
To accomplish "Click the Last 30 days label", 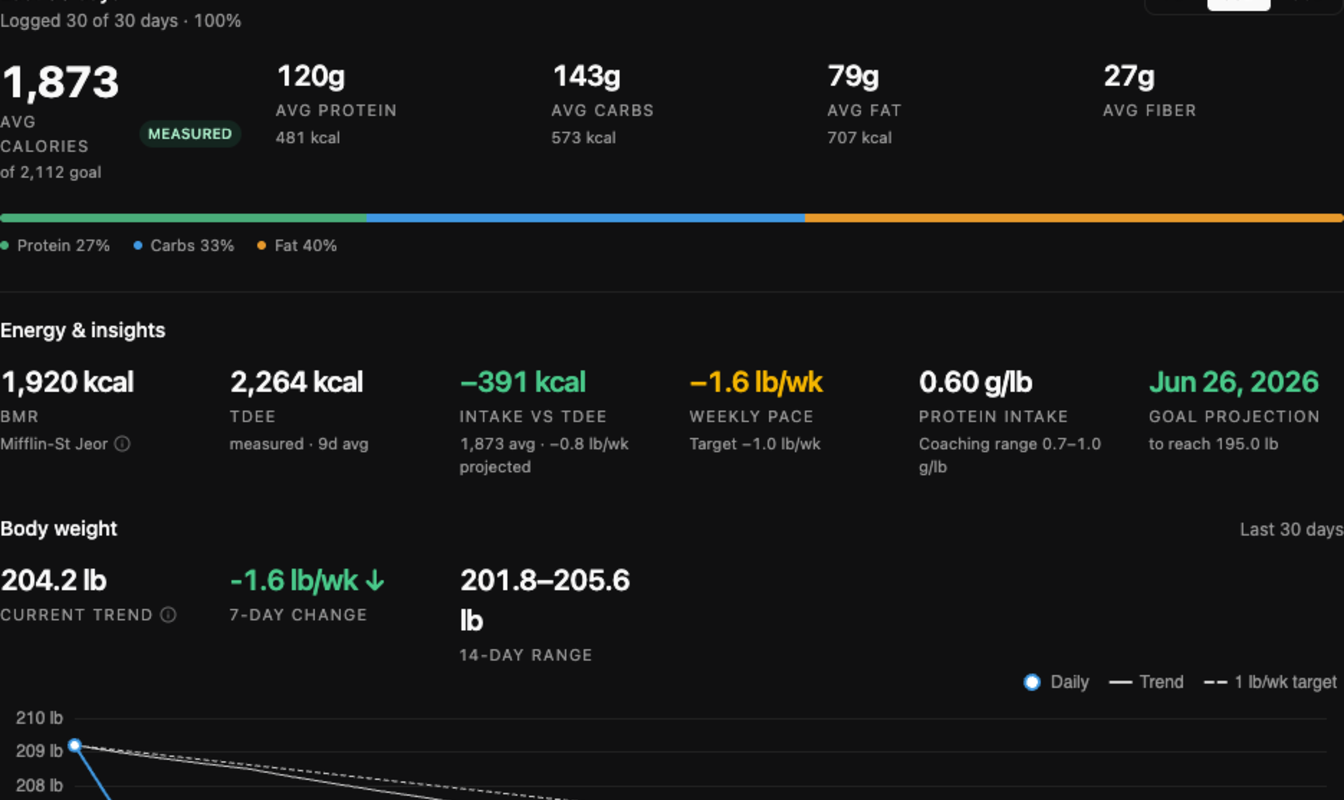I will tap(1291, 530).
